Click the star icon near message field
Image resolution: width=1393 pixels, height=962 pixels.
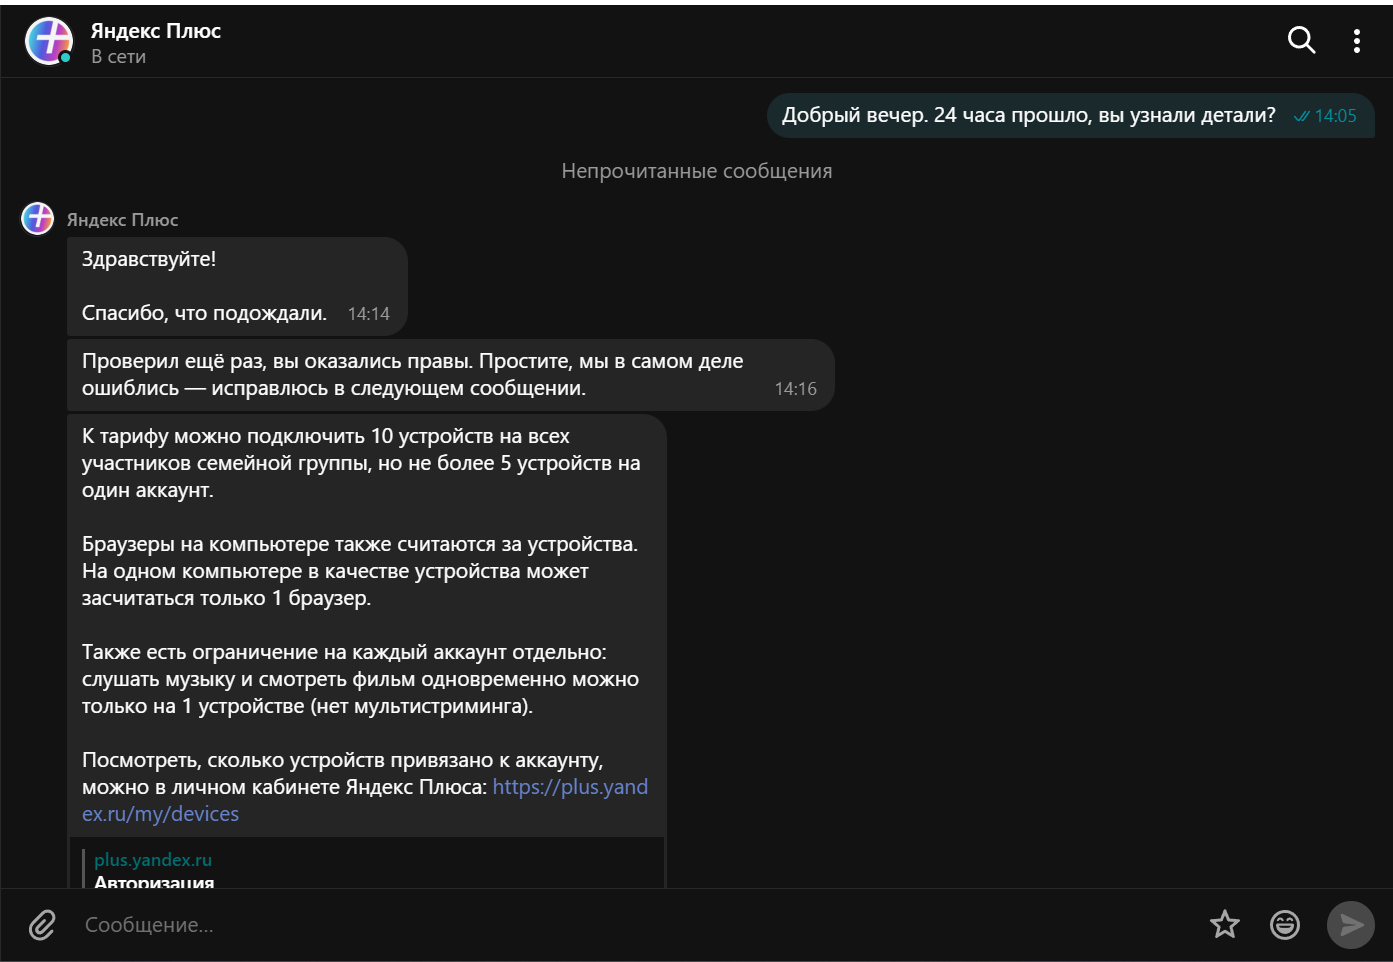(x=1225, y=925)
